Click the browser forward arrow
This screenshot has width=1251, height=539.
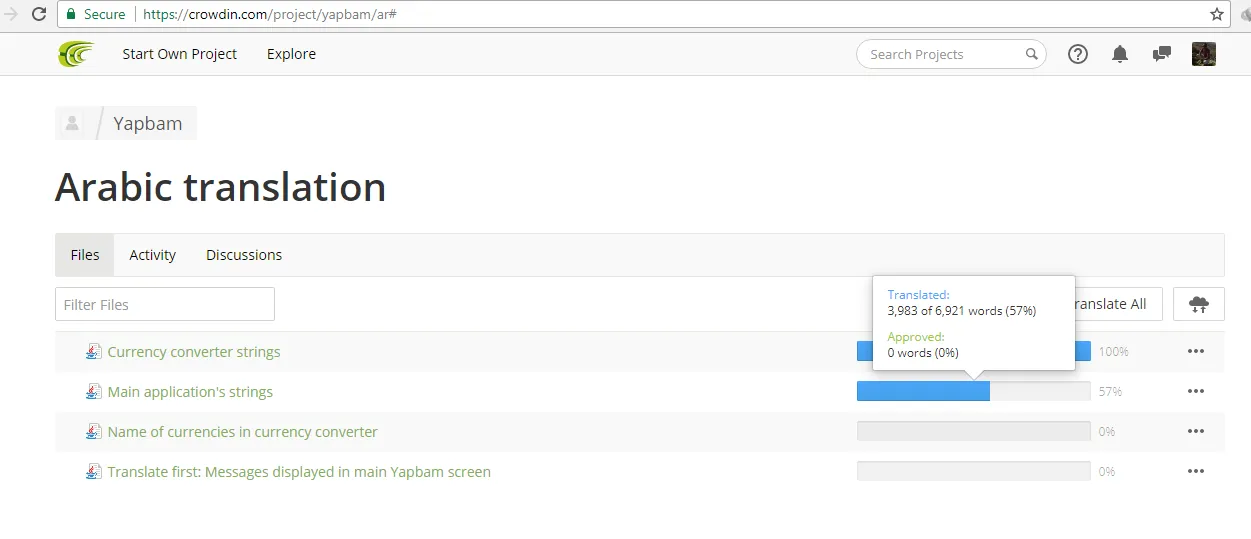pyautogui.click(x=11, y=14)
